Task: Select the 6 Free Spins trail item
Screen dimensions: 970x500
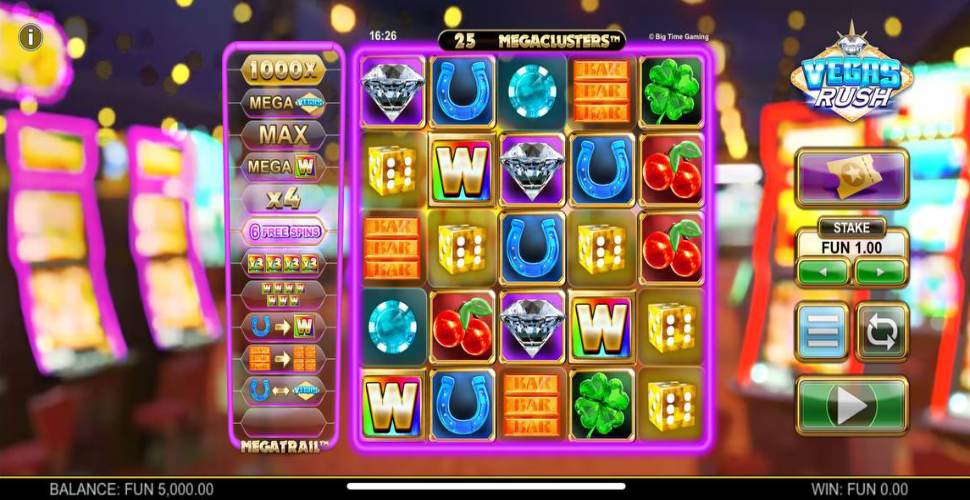Action: [283, 231]
